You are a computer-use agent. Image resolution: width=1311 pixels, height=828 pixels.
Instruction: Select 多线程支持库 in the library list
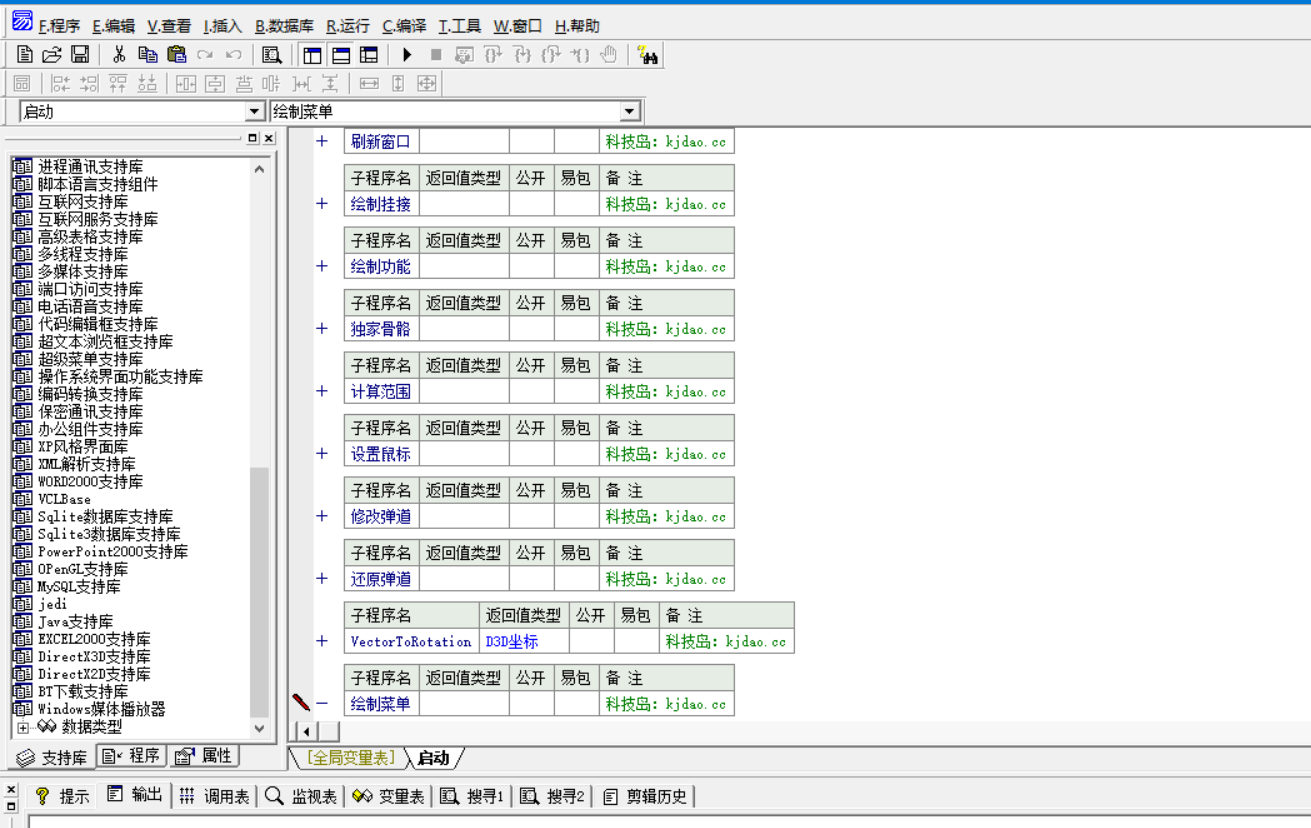point(82,254)
